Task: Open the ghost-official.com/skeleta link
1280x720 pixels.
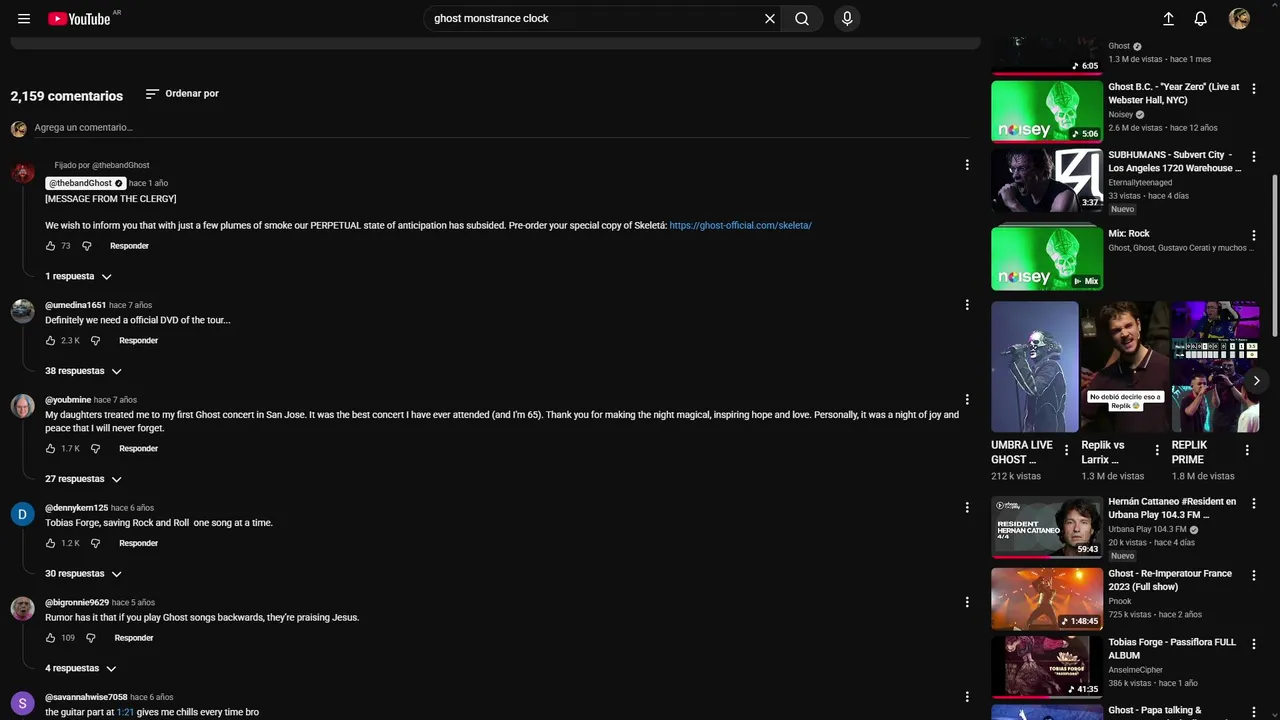Action: click(x=740, y=226)
